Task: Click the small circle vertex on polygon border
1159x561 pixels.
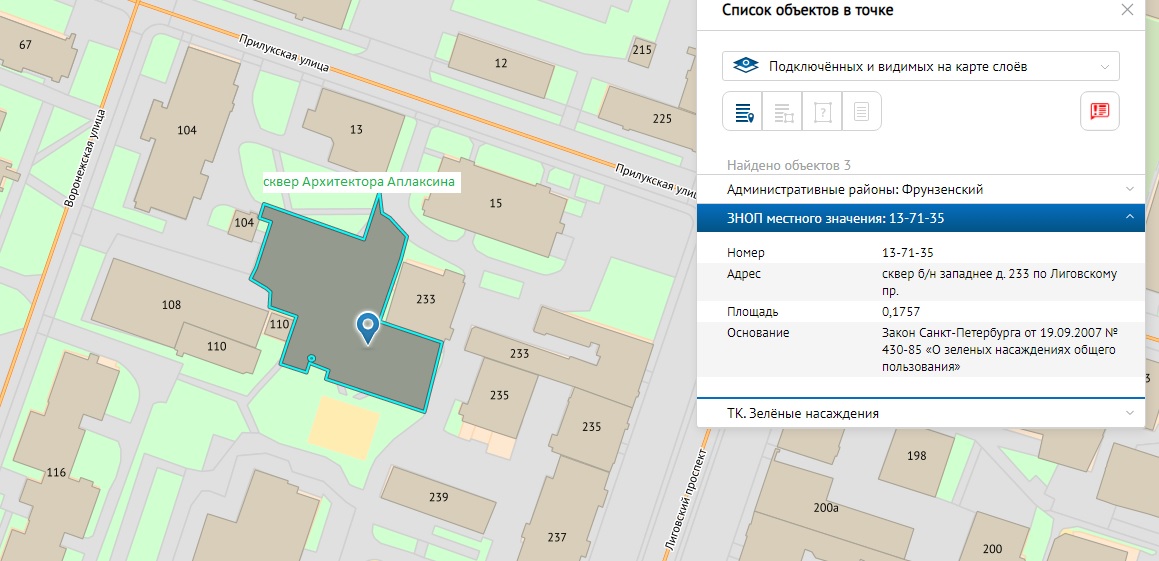Action: (312, 358)
